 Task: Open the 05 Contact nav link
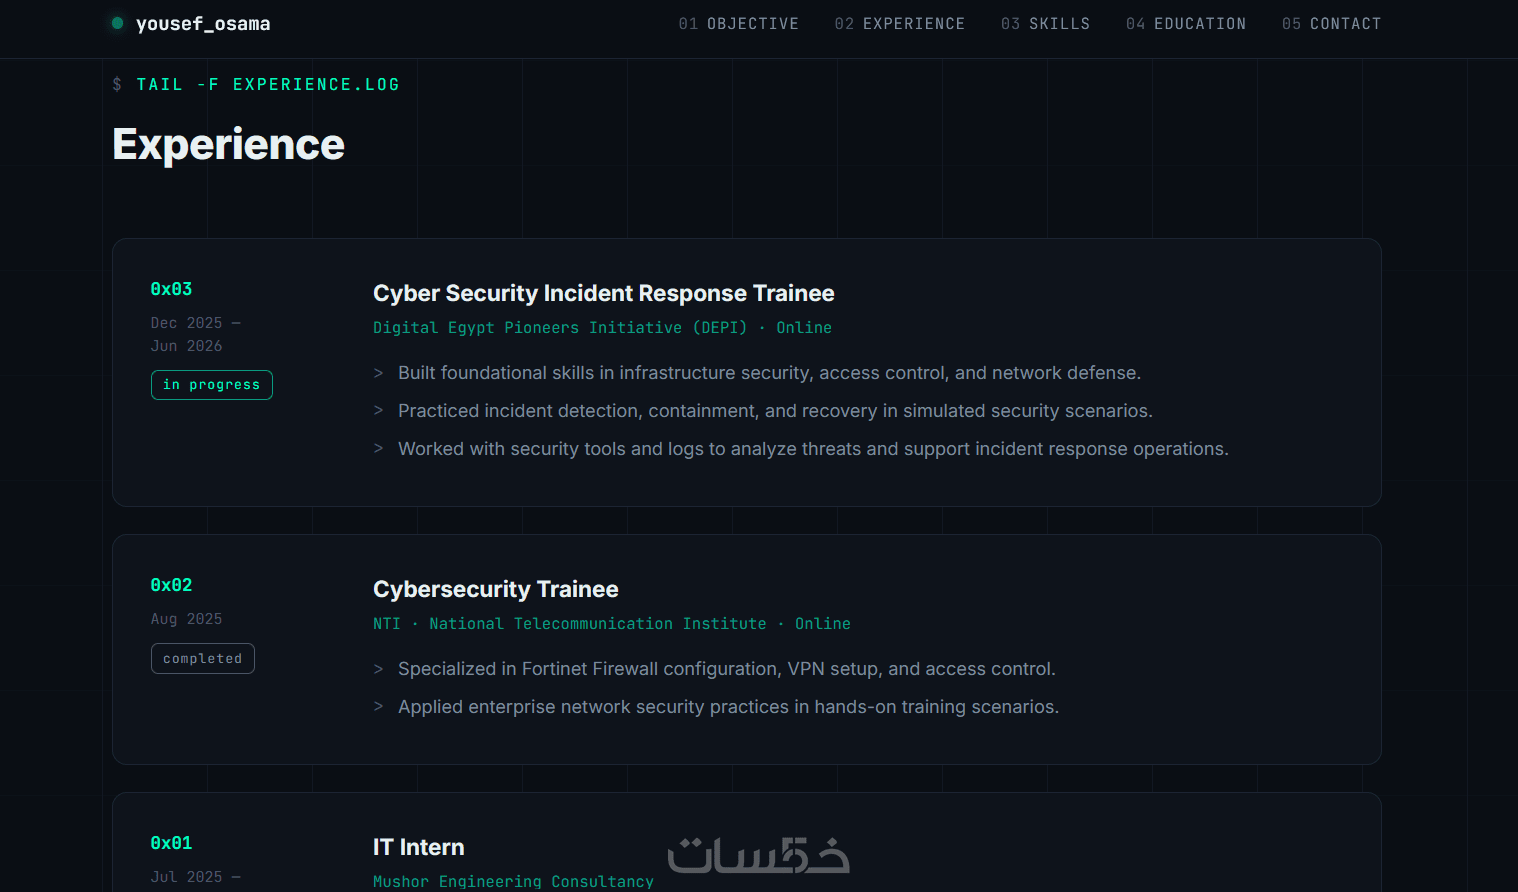[1331, 24]
